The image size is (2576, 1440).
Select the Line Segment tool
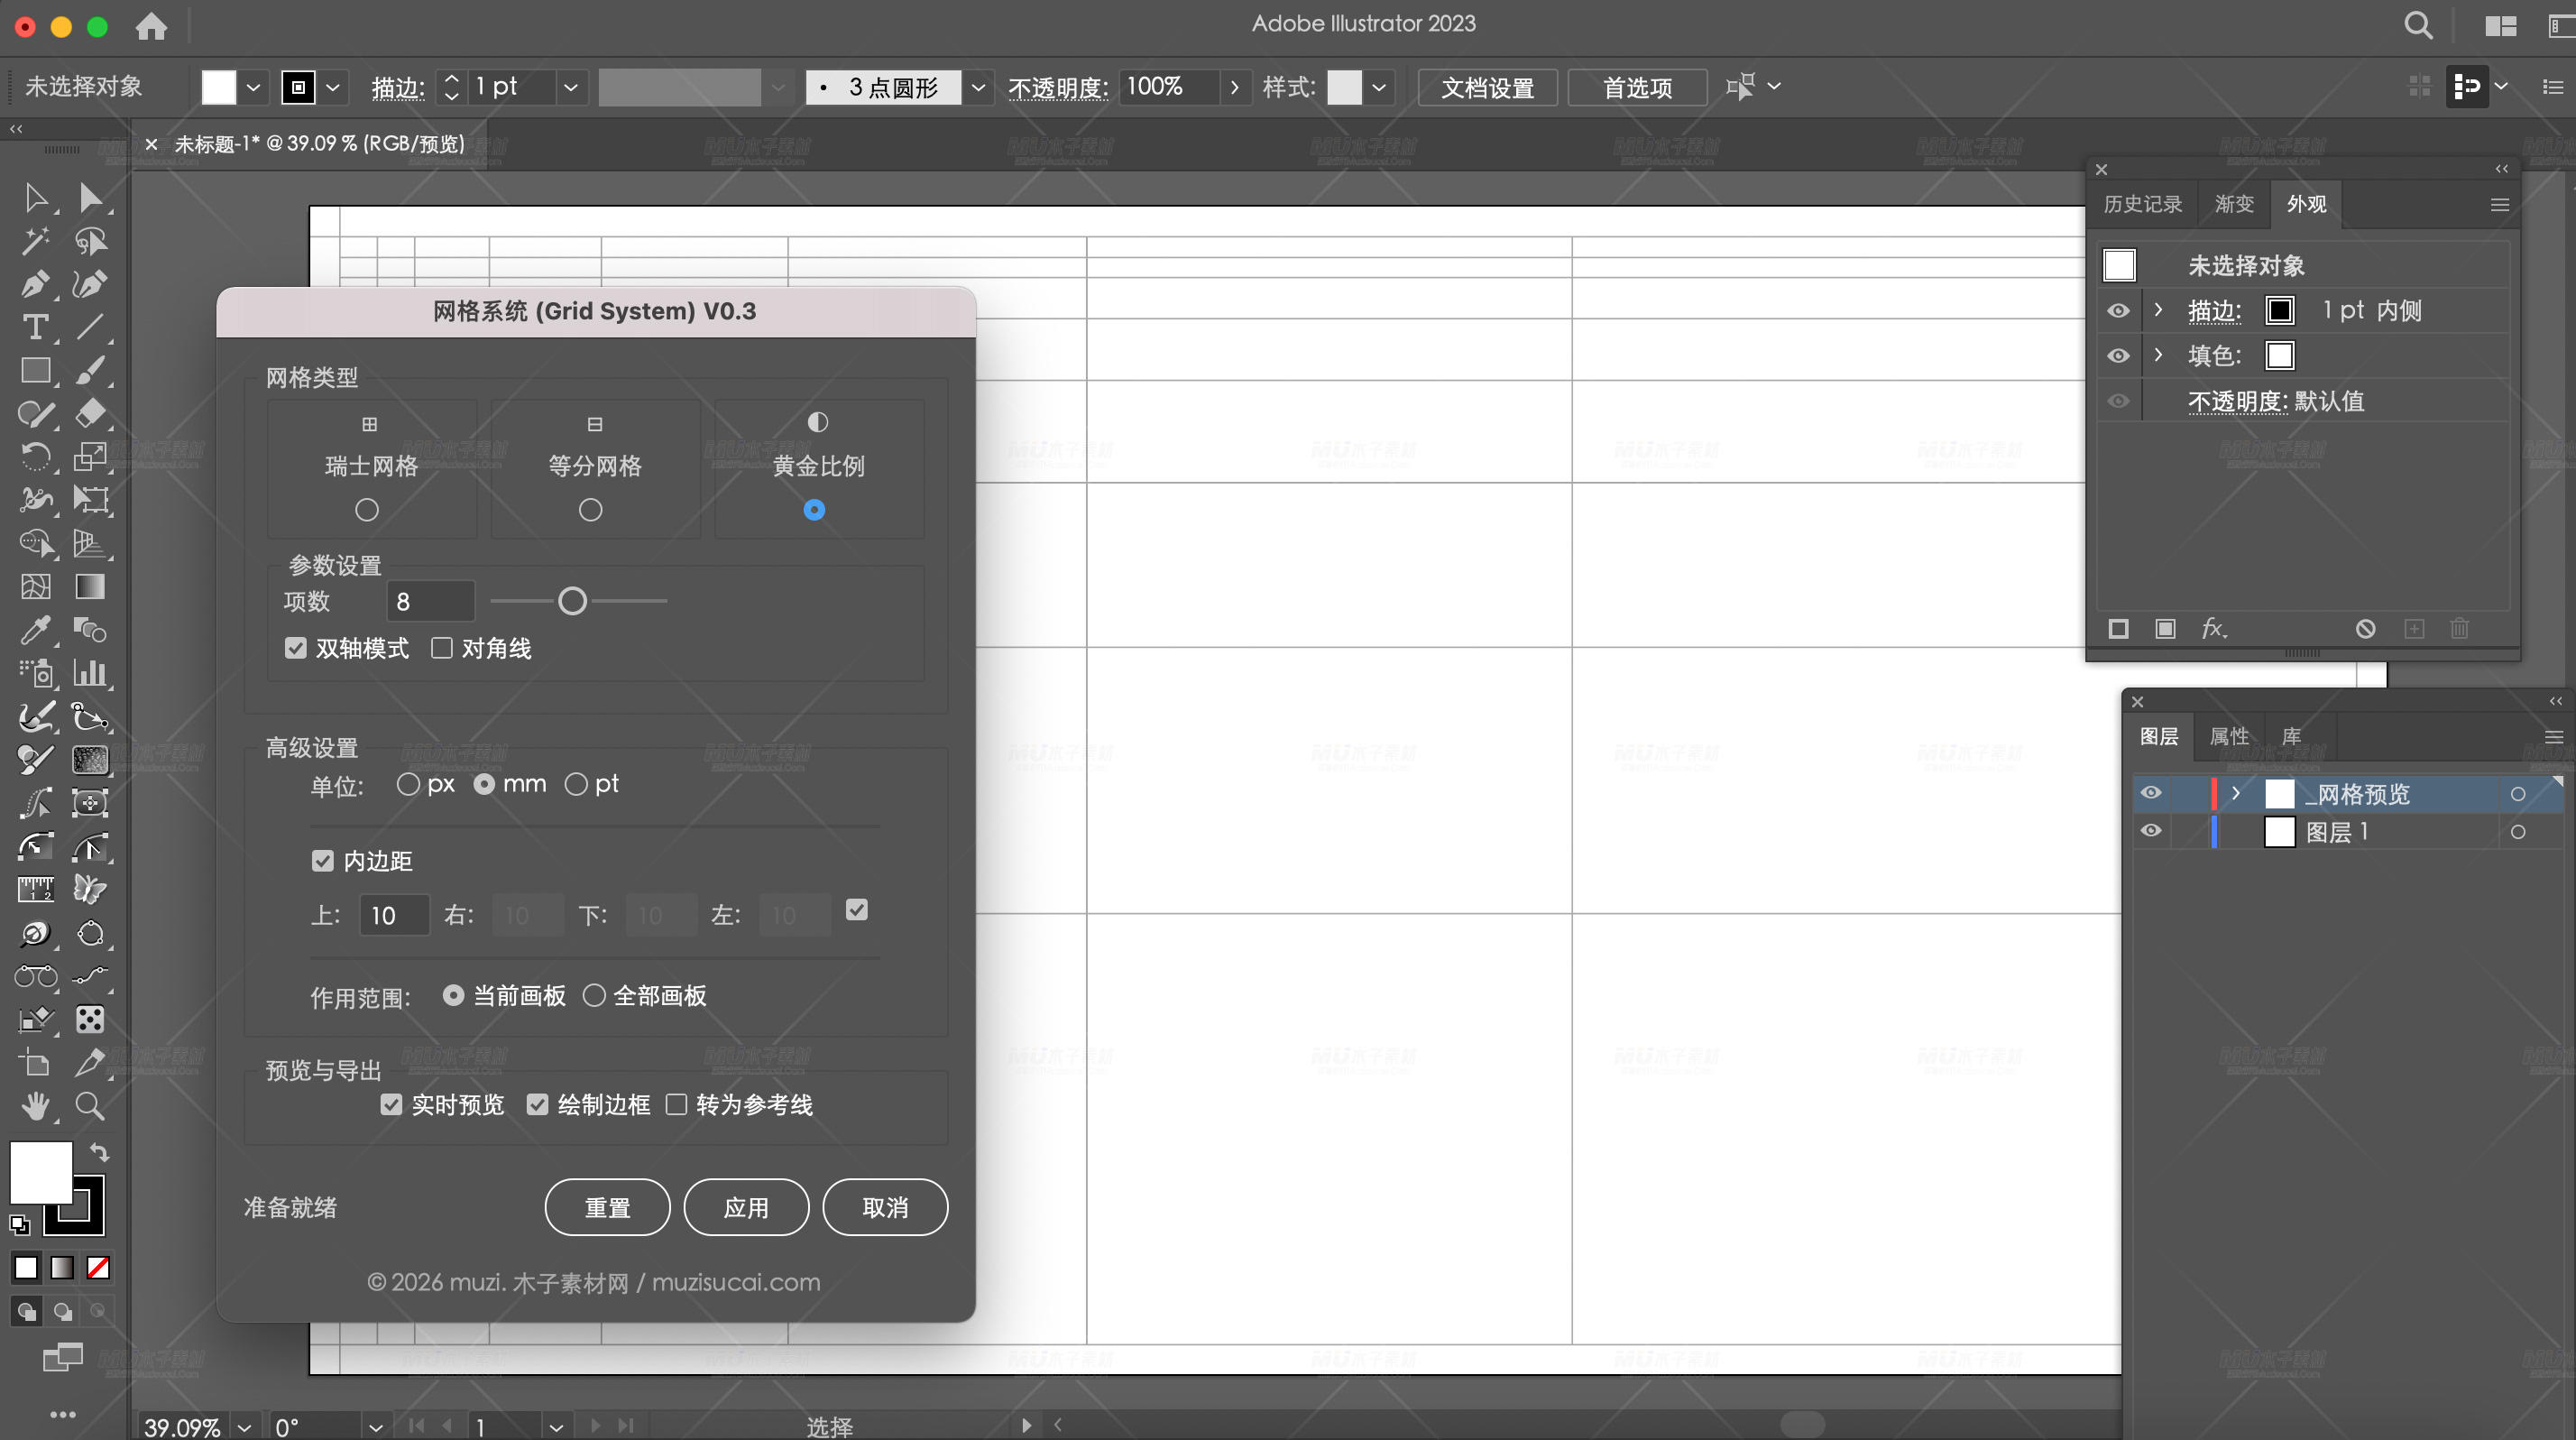[x=90, y=327]
